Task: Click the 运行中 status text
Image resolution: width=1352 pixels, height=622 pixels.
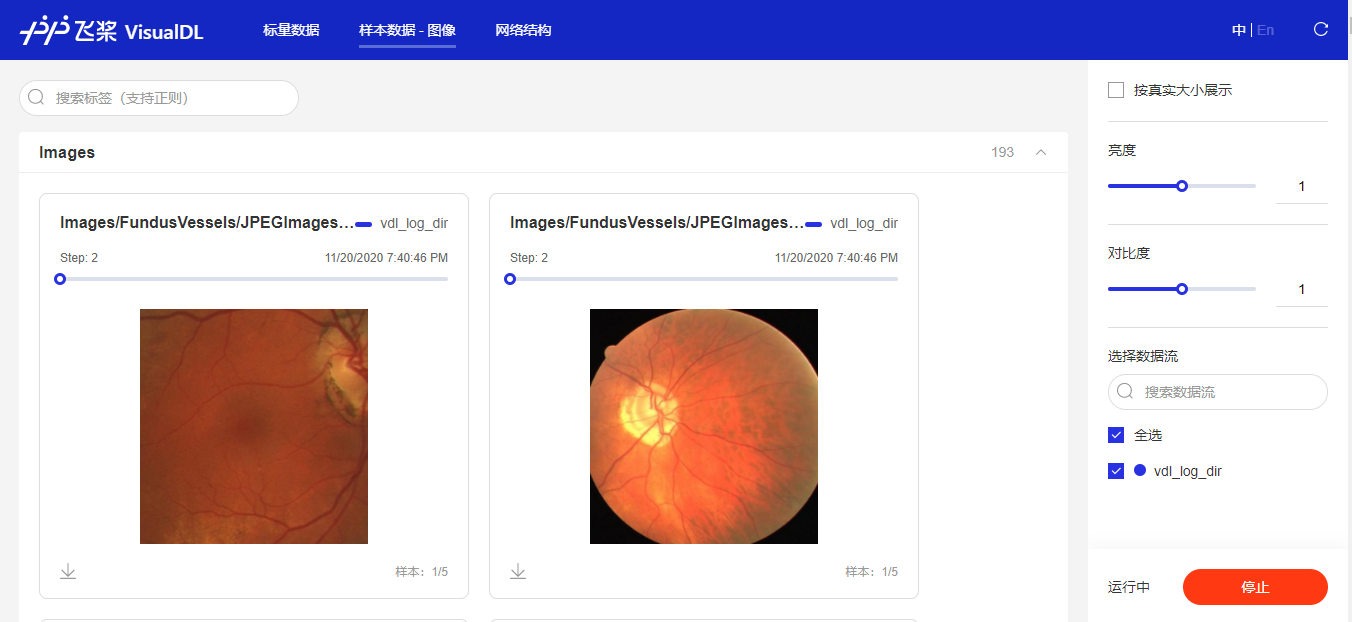Action: pyautogui.click(x=1129, y=587)
